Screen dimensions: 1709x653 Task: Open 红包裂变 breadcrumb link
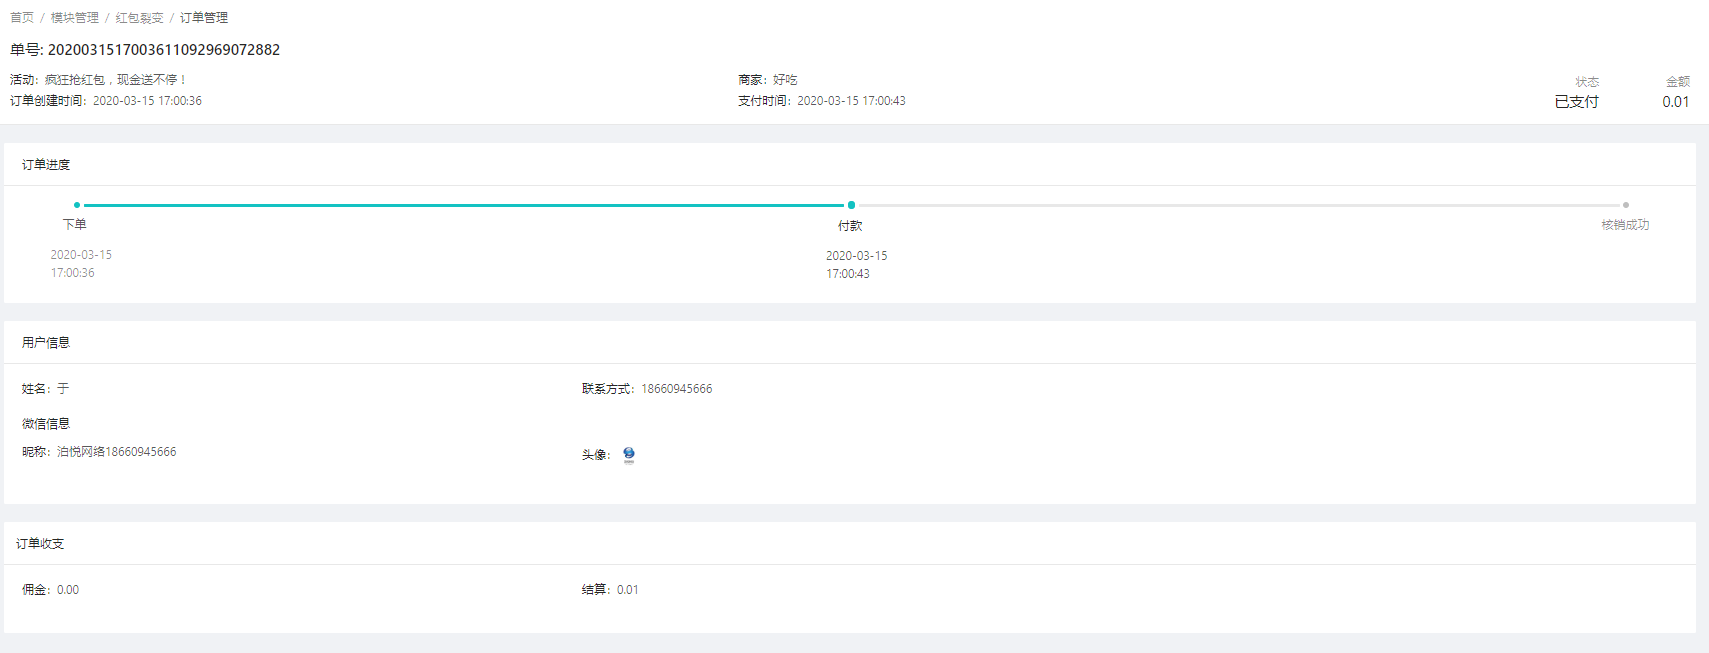point(139,18)
